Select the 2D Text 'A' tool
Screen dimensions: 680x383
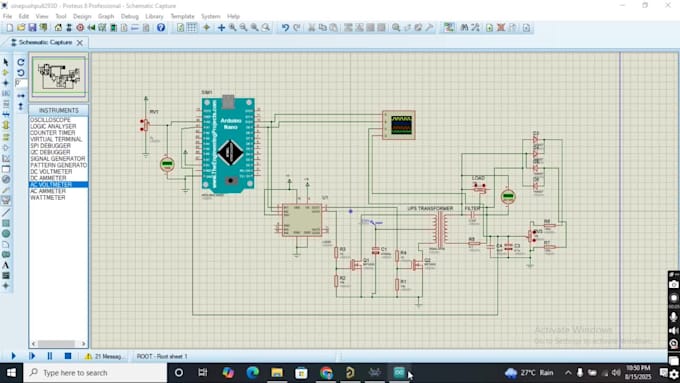click(6, 265)
